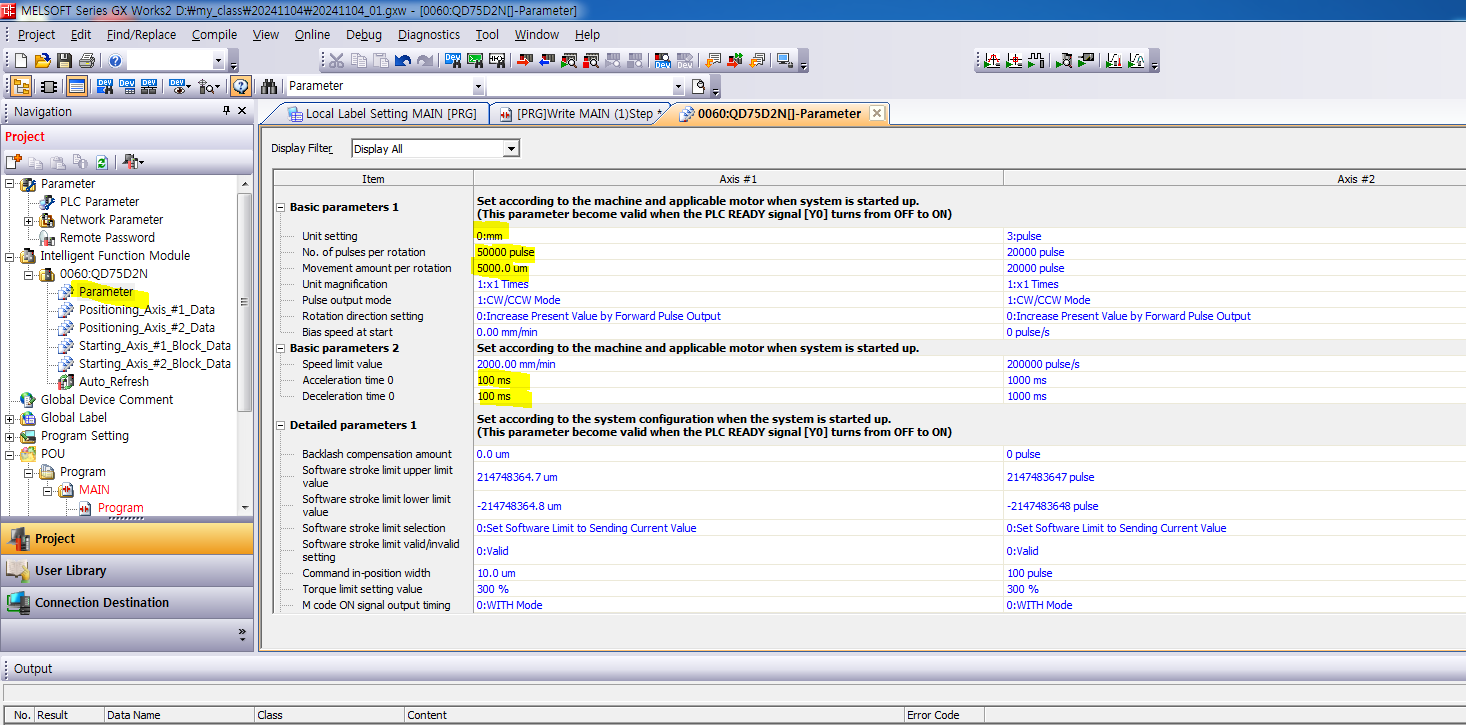Click the Print icon
This screenshot has height=725, width=1466.
pyautogui.click(x=86, y=61)
